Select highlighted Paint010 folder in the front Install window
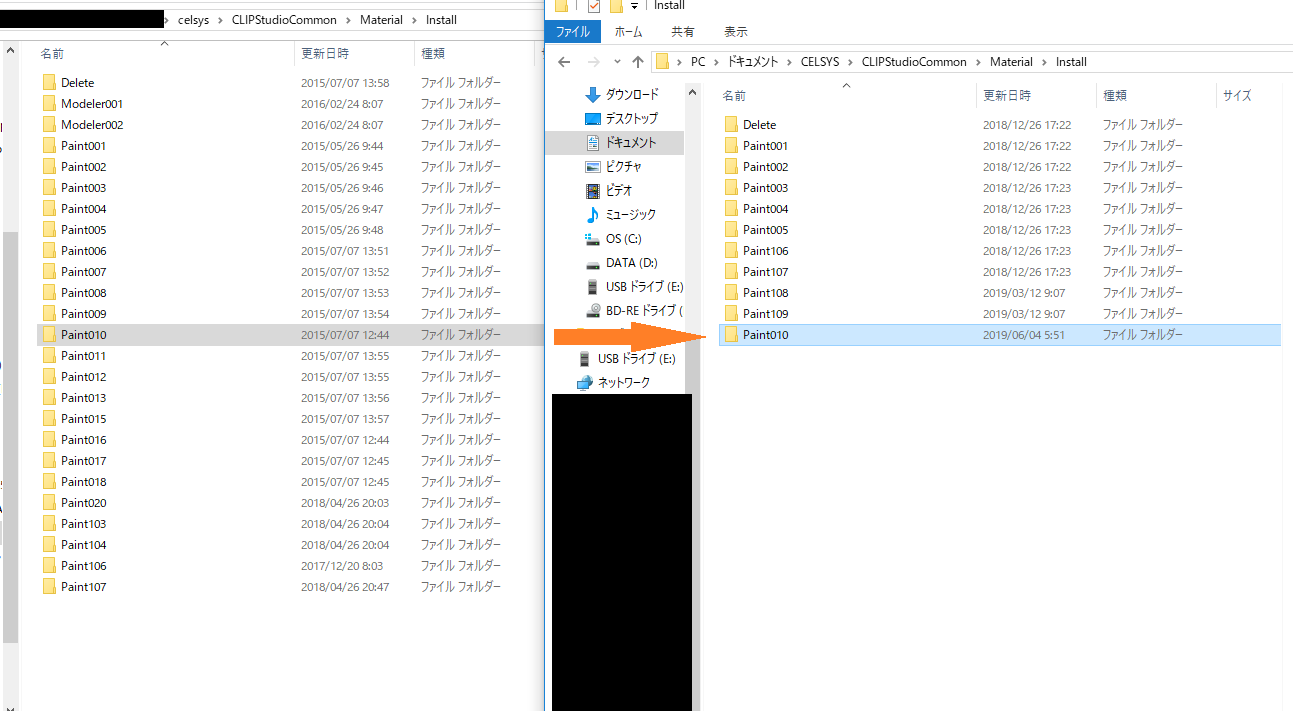Screen dimensions: 1293x711 click(x=1000, y=335)
